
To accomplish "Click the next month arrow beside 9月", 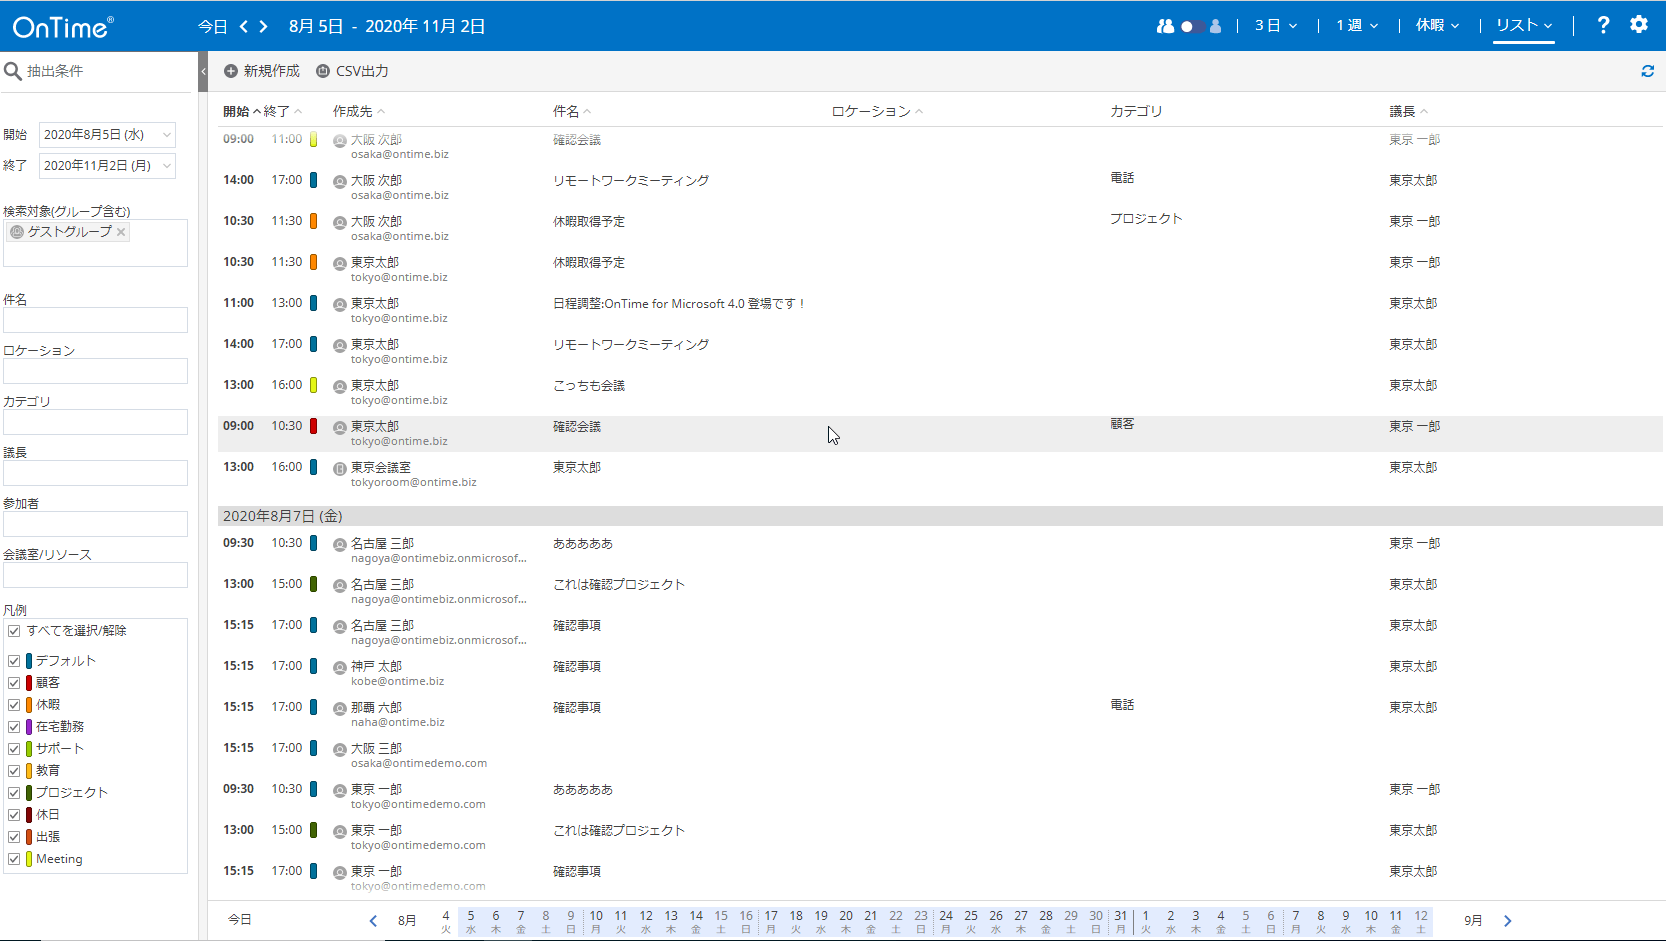I will (x=1508, y=921).
